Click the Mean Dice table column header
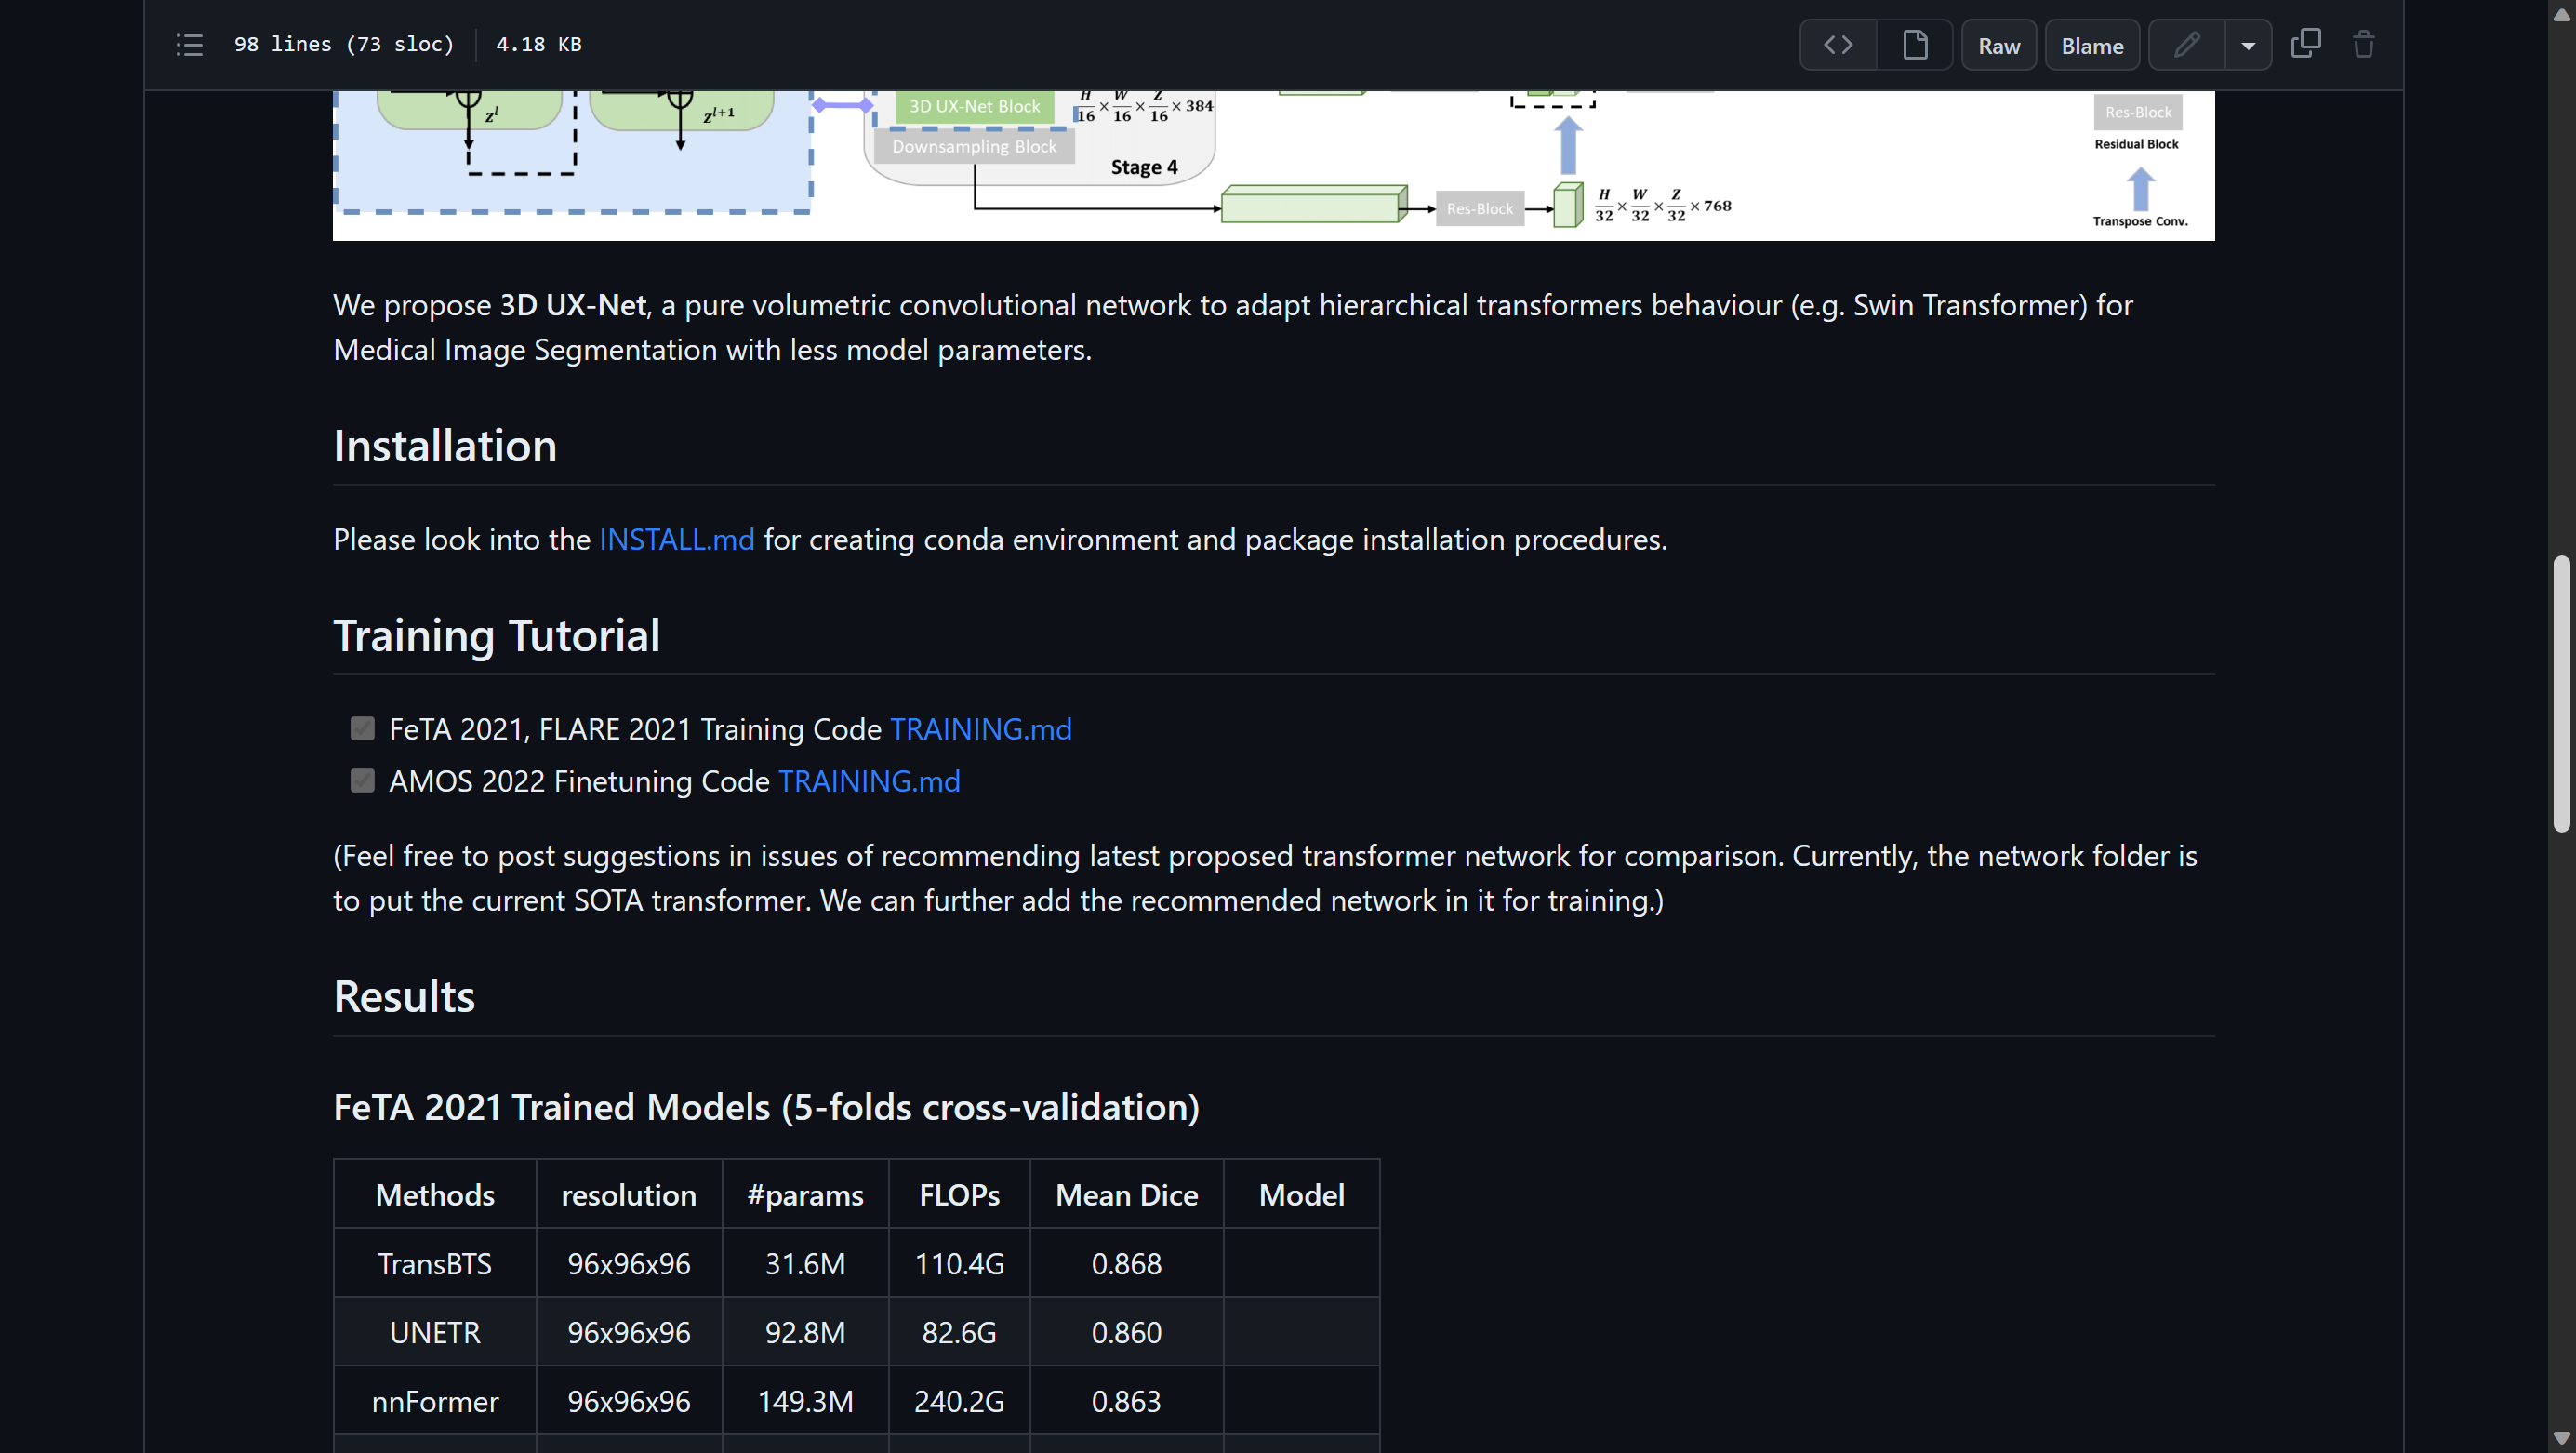Viewport: 2576px width, 1453px height. pos(1126,1195)
